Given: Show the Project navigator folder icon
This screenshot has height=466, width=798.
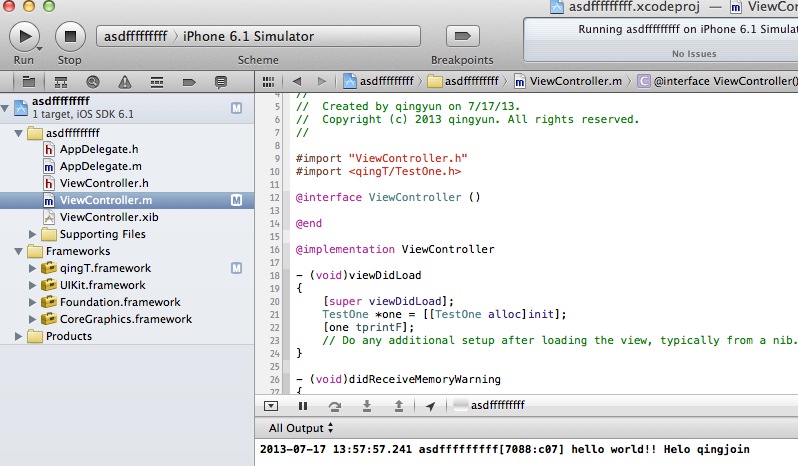Looking at the screenshot, I should pyautogui.click(x=29, y=82).
